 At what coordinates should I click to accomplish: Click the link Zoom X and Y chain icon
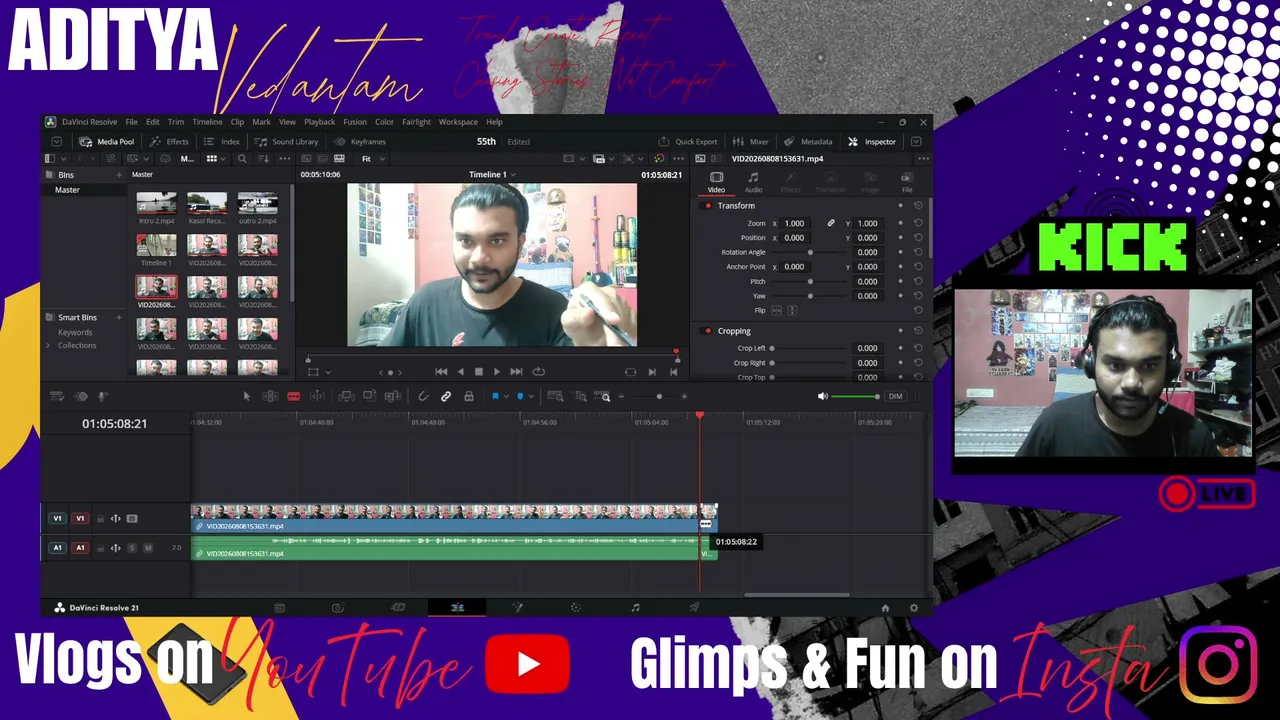tap(830, 224)
